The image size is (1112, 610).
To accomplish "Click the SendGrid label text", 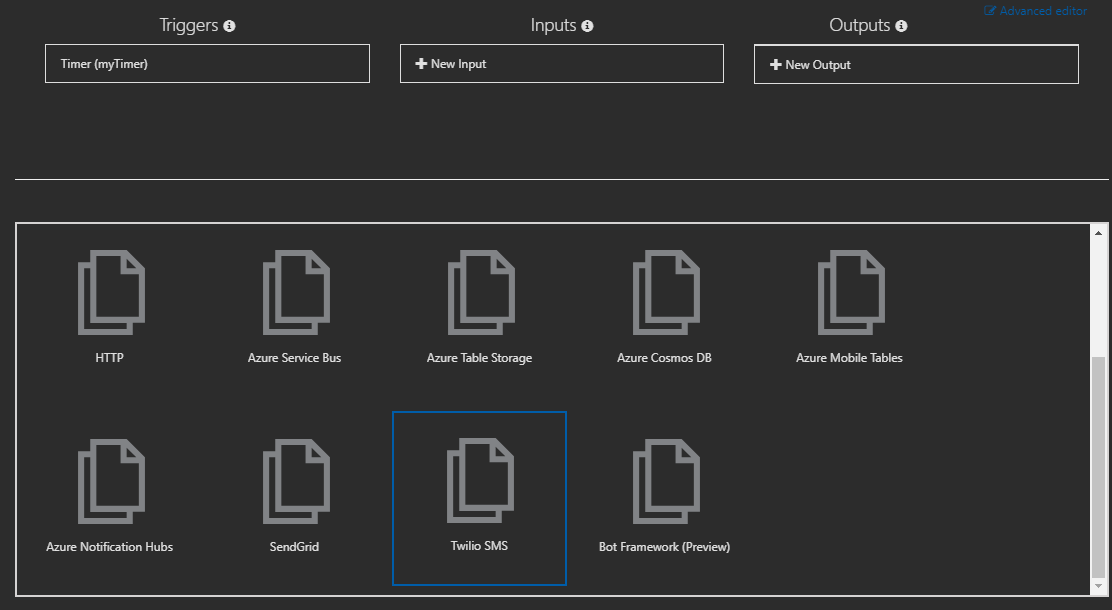I will pyautogui.click(x=294, y=547).
